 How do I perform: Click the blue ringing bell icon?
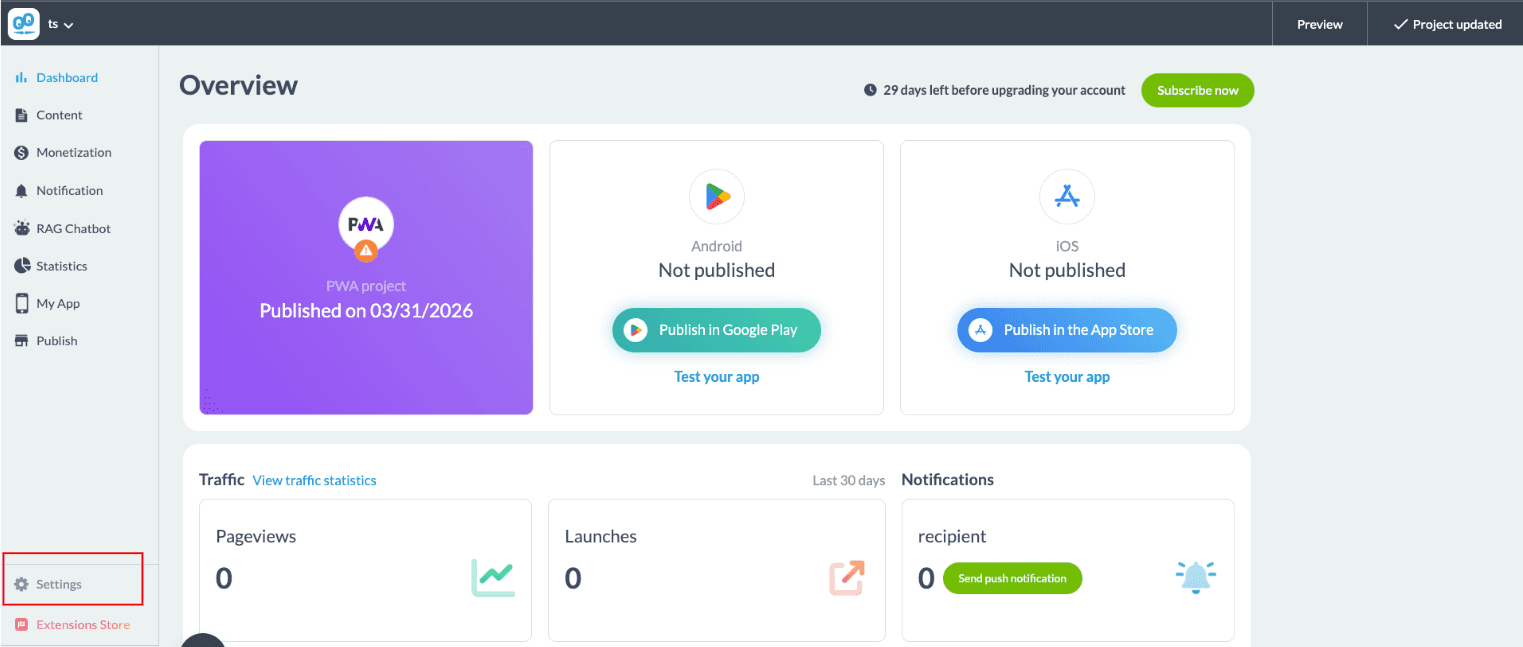(x=1196, y=577)
